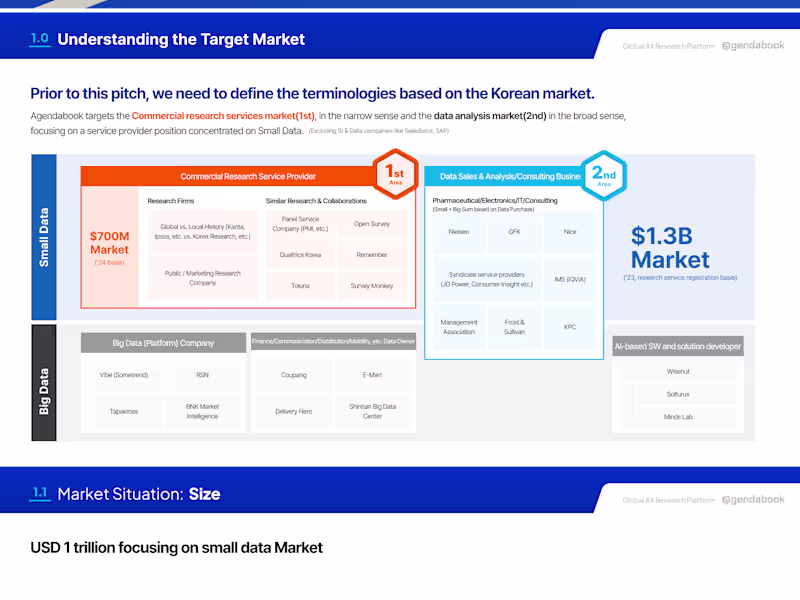Click 'Data Sales & Analysis/Consulting' blue header

pos(510,177)
